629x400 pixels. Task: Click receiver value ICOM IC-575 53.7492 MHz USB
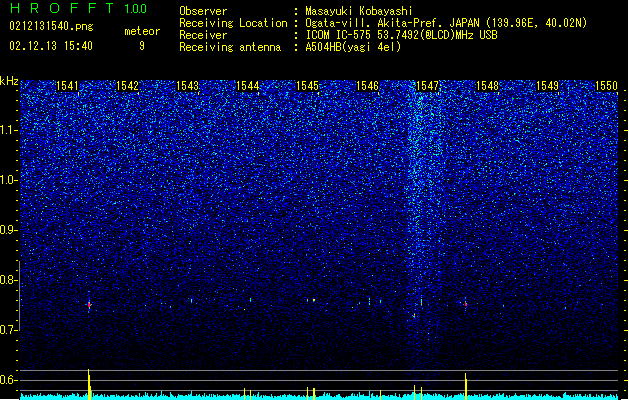[401, 35]
